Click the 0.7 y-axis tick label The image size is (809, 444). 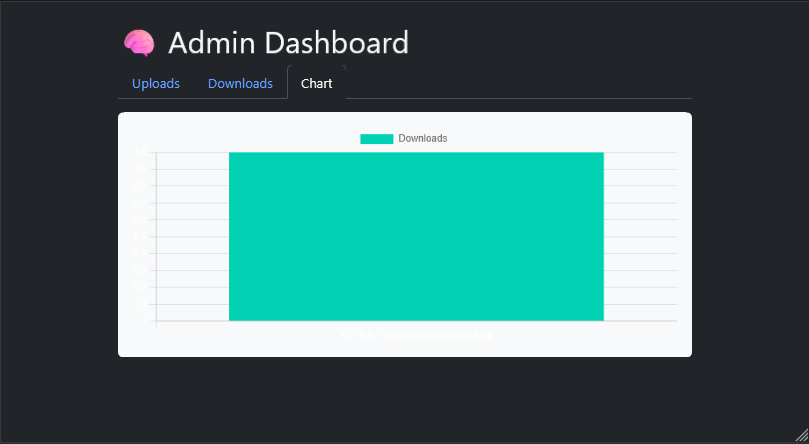(x=141, y=203)
